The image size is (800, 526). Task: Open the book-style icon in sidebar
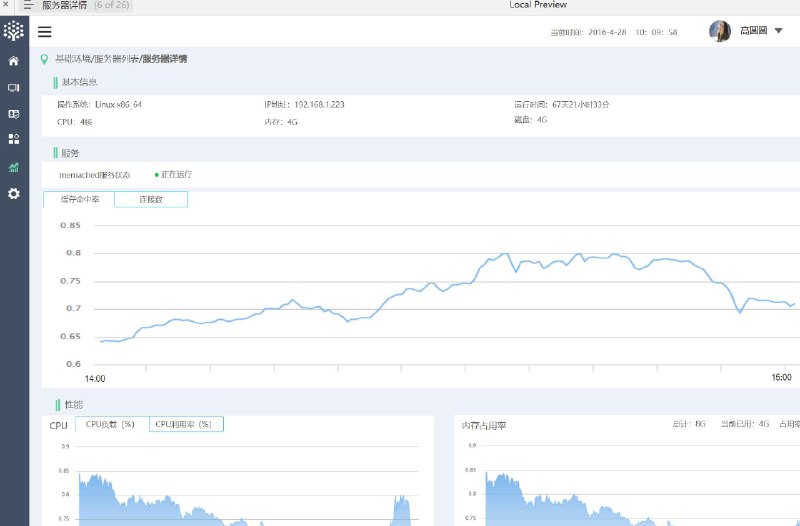click(14, 114)
